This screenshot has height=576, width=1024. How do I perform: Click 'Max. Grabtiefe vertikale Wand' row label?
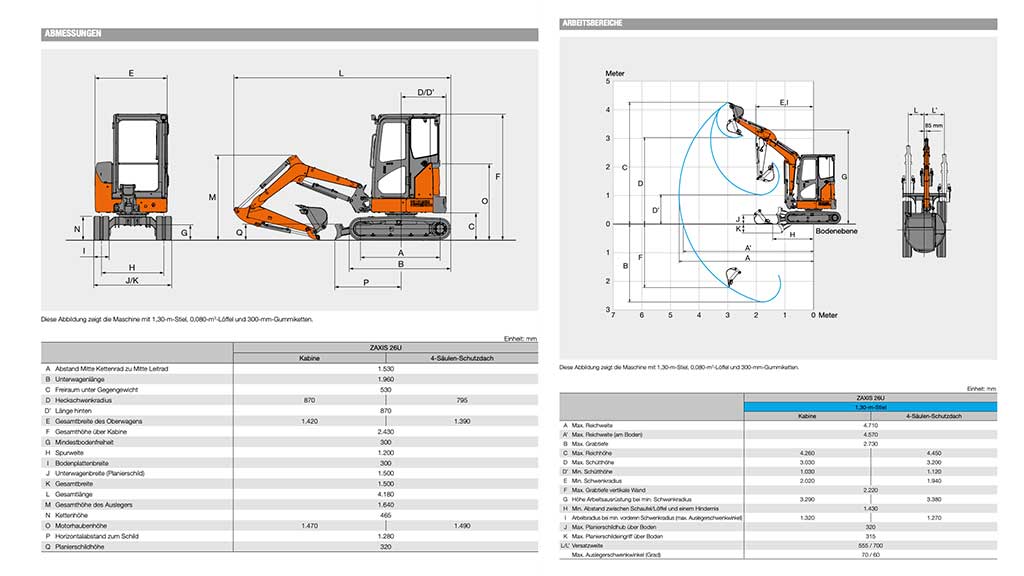(x=608, y=490)
